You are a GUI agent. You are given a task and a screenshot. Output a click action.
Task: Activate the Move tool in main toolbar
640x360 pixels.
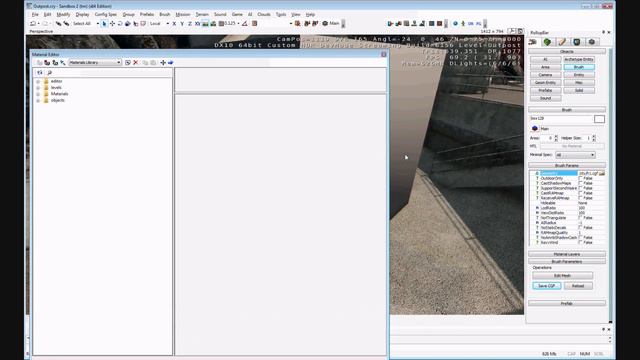112,24
